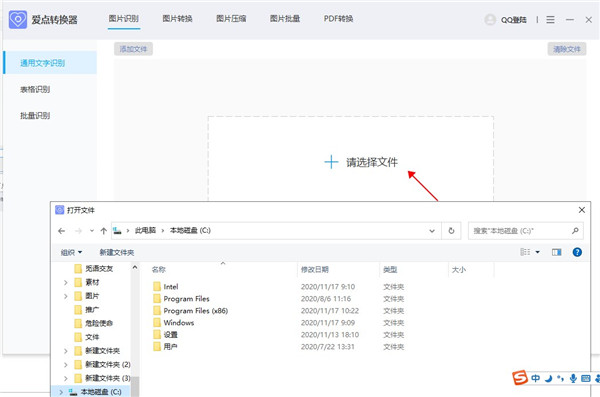The image size is (600, 397).
Task: Click the search magnifier icon
Action: point(575,230)
